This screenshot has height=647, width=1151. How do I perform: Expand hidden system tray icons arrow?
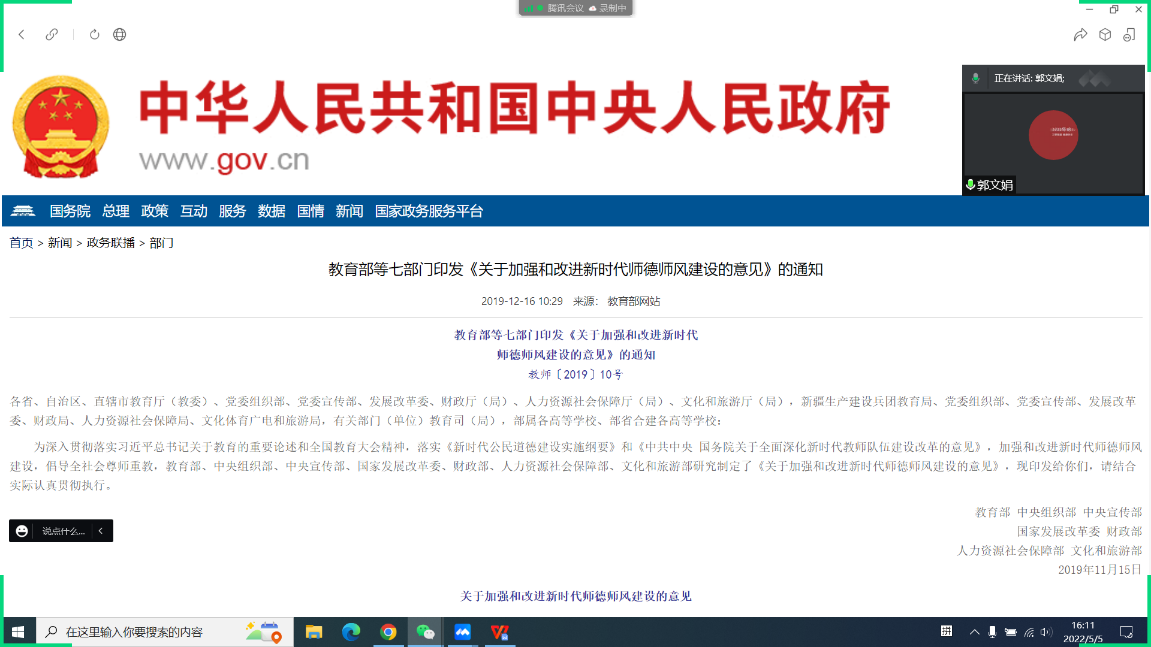(974, 632)
